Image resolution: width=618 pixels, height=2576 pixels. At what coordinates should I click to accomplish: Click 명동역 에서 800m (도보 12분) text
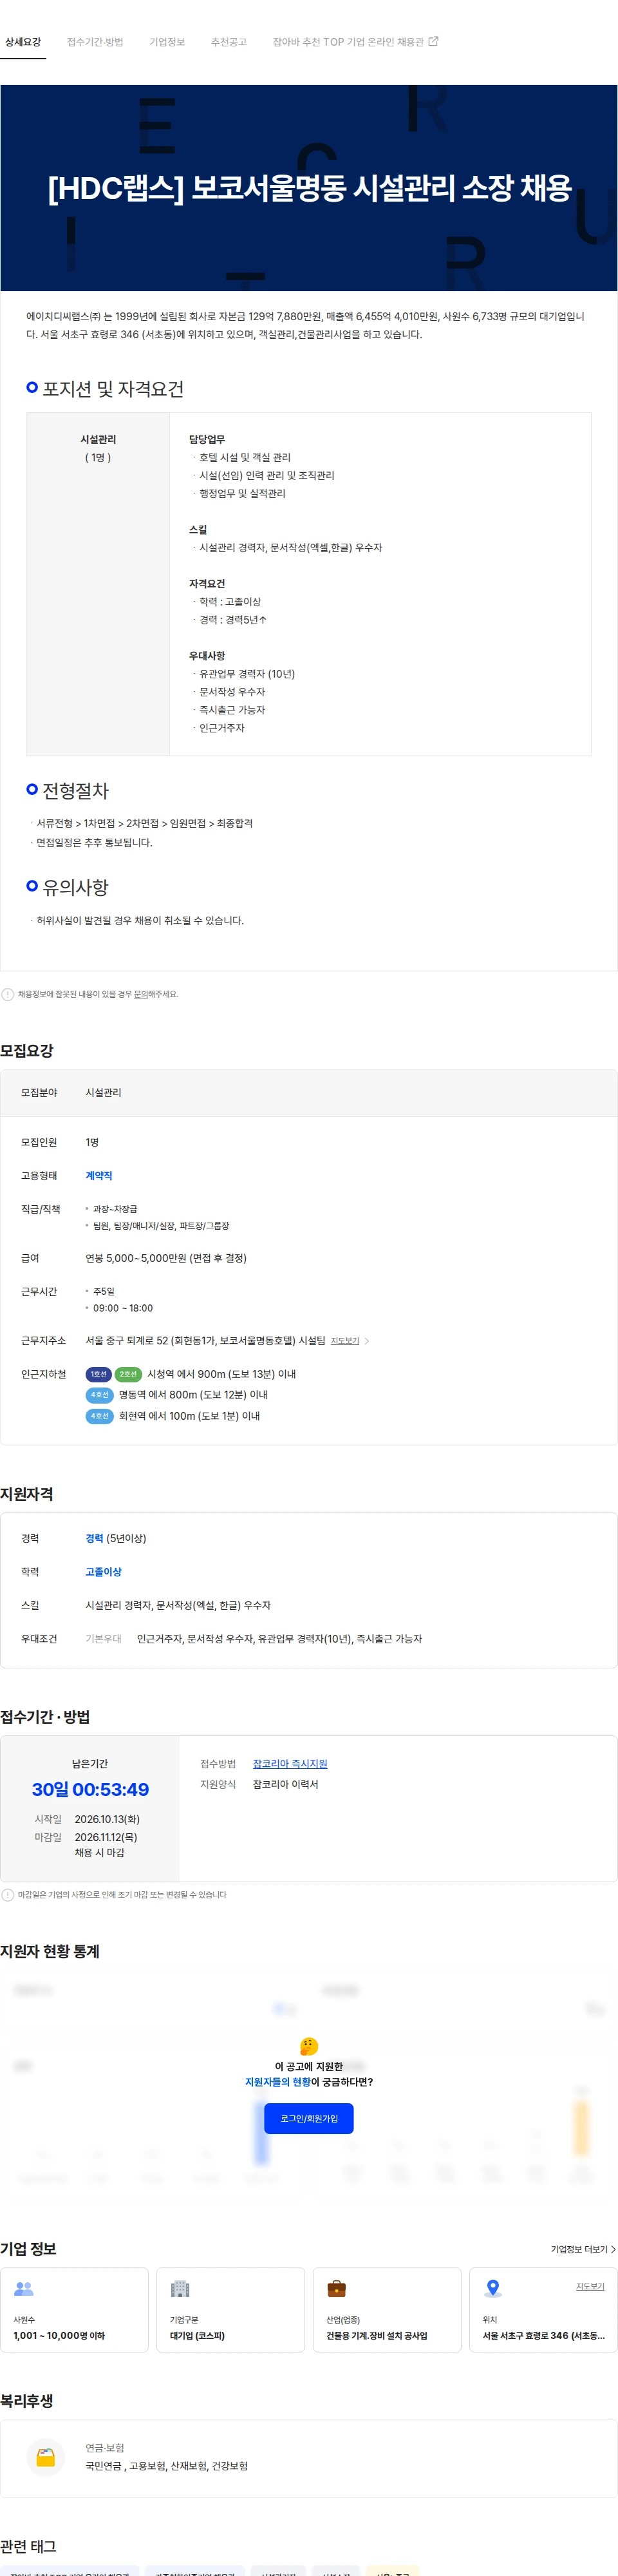point(193,1395)
